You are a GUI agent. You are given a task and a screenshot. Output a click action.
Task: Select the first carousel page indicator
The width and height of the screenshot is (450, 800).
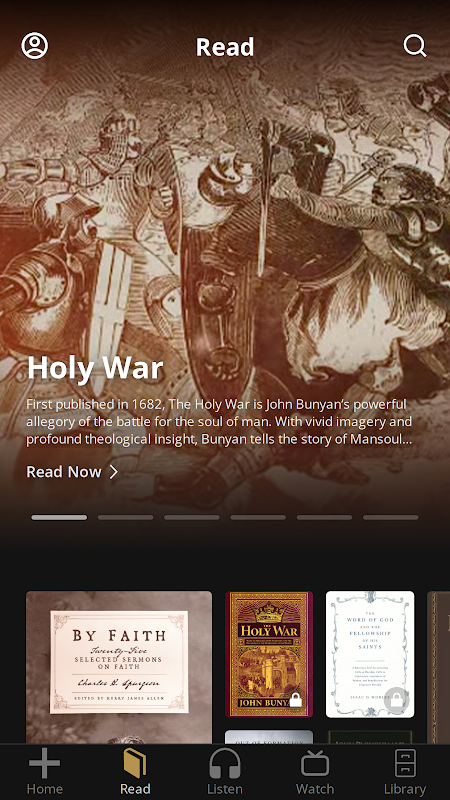coord(59,517)
